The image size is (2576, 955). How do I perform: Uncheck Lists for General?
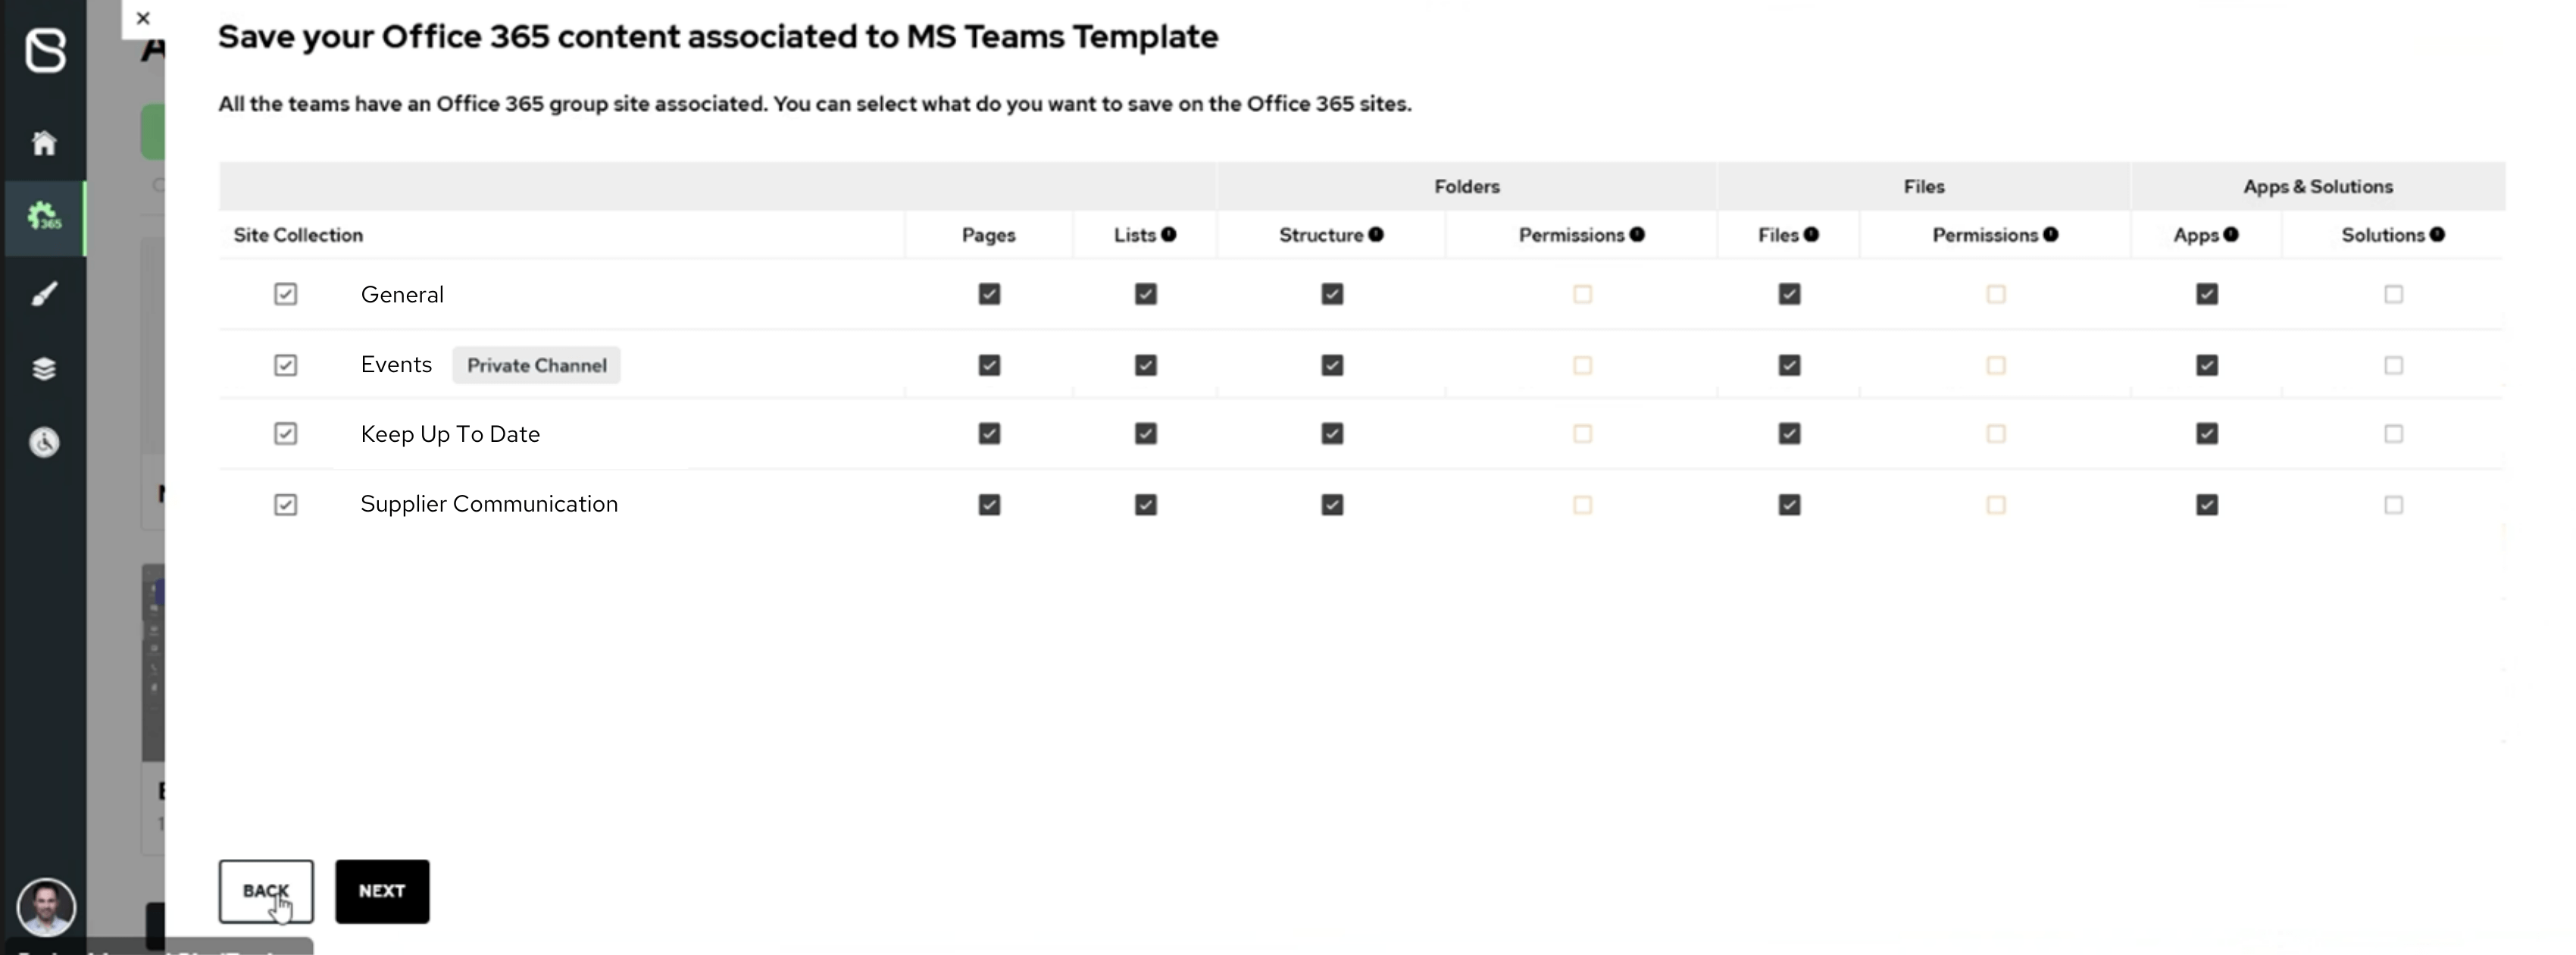pos(1146,294)
